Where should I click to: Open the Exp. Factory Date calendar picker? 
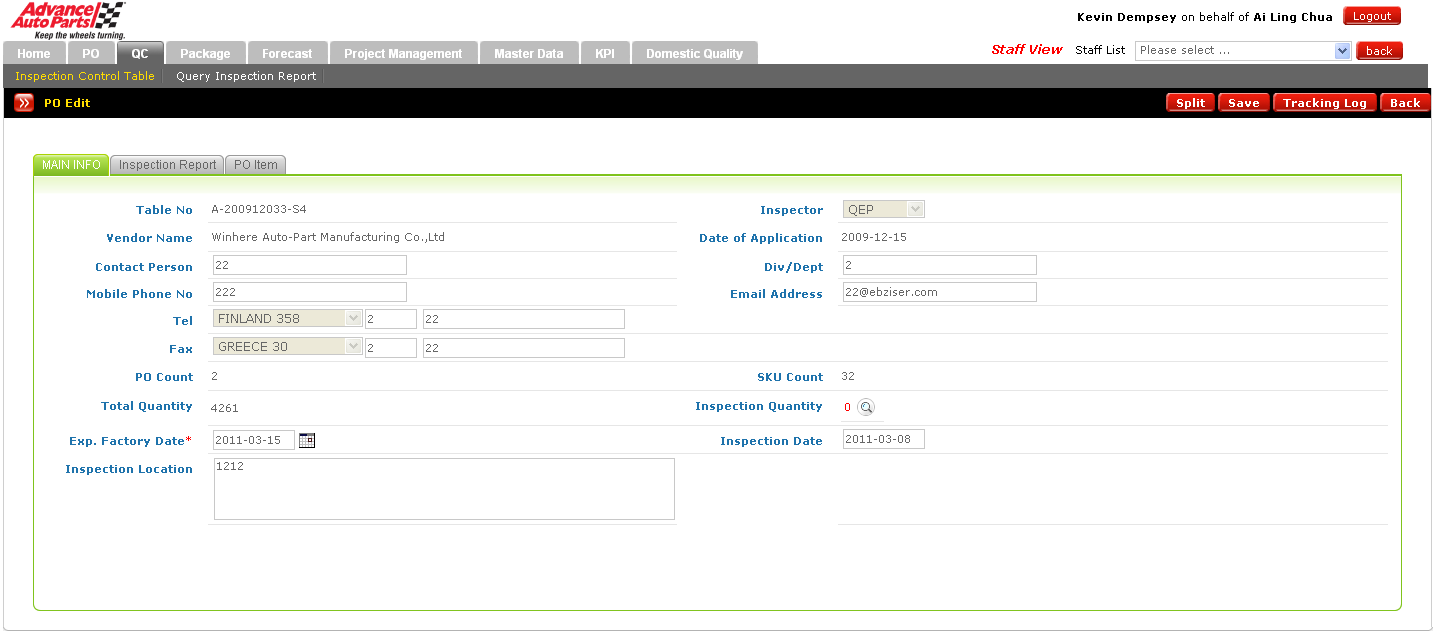click(x=307, y=440)
